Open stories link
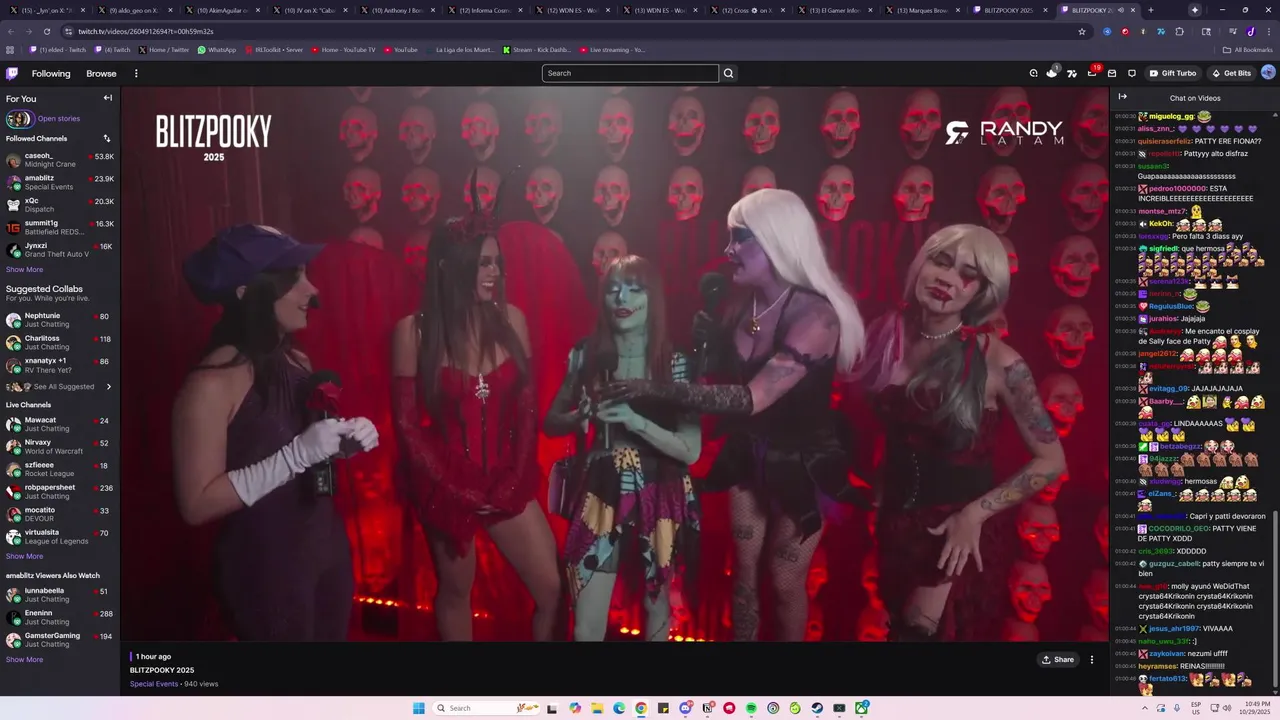This screenshot has width=1280, height=720. [59, 119]
